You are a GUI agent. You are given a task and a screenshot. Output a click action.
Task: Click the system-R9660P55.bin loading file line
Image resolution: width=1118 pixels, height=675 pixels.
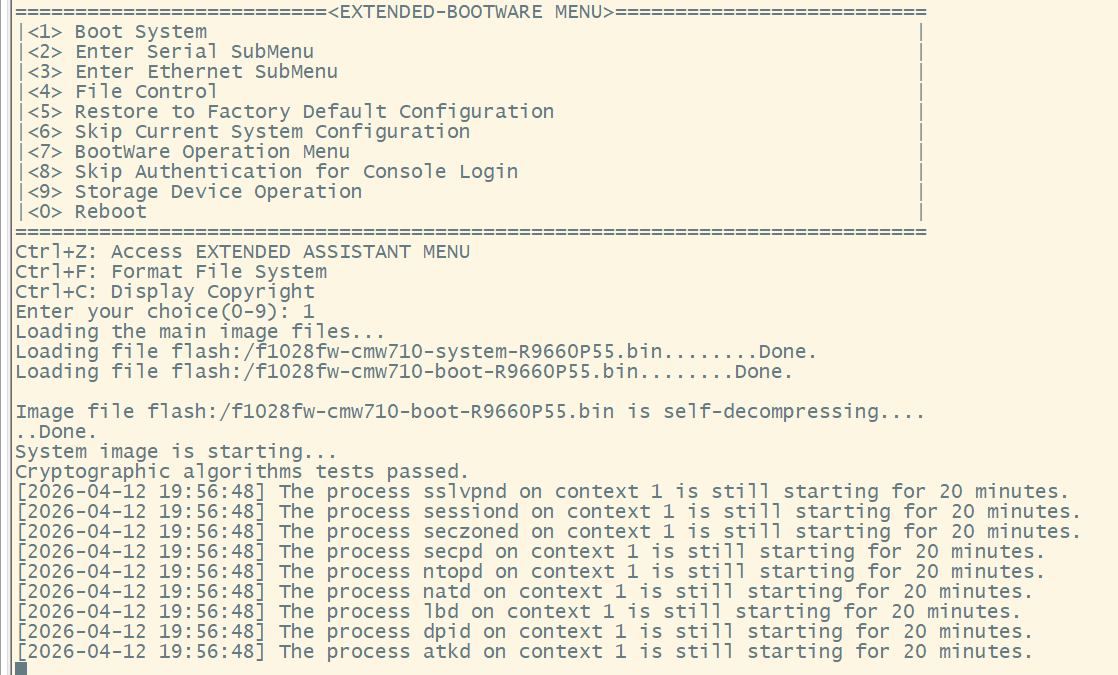(x=416, y=352)
